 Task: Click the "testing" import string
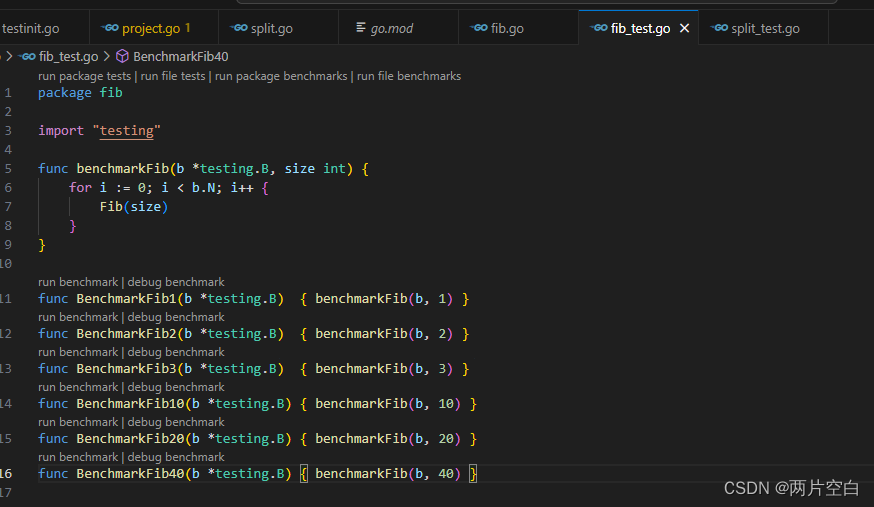click(x=127, y=130)
